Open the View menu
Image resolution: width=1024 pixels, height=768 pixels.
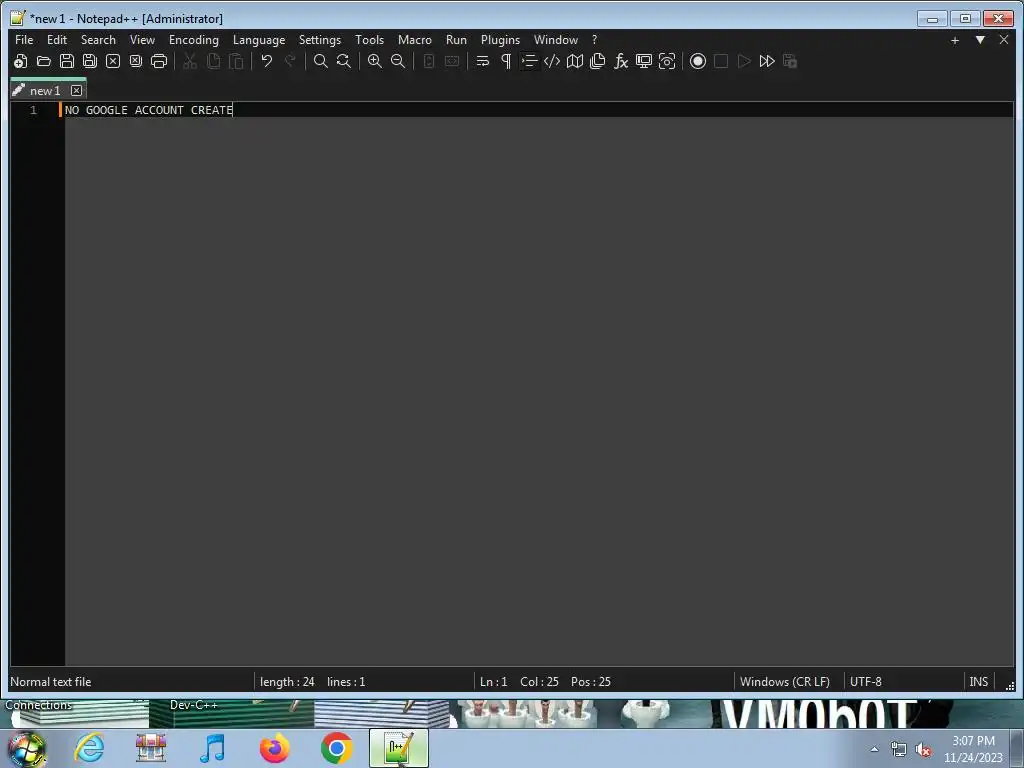pos(142,40)
